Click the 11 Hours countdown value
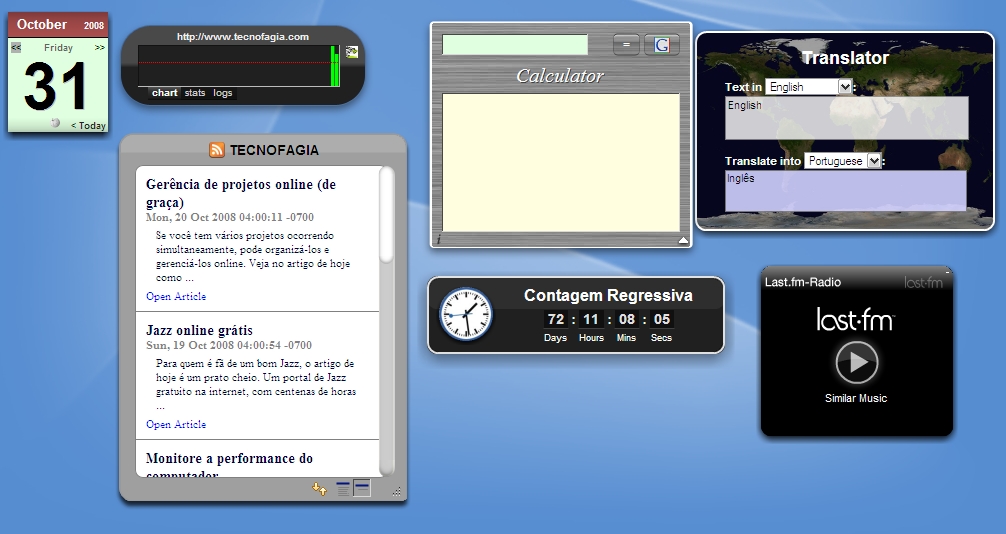Image resolution: width=1006 pixels, height=534 pixels. click(x=591, y=319)
